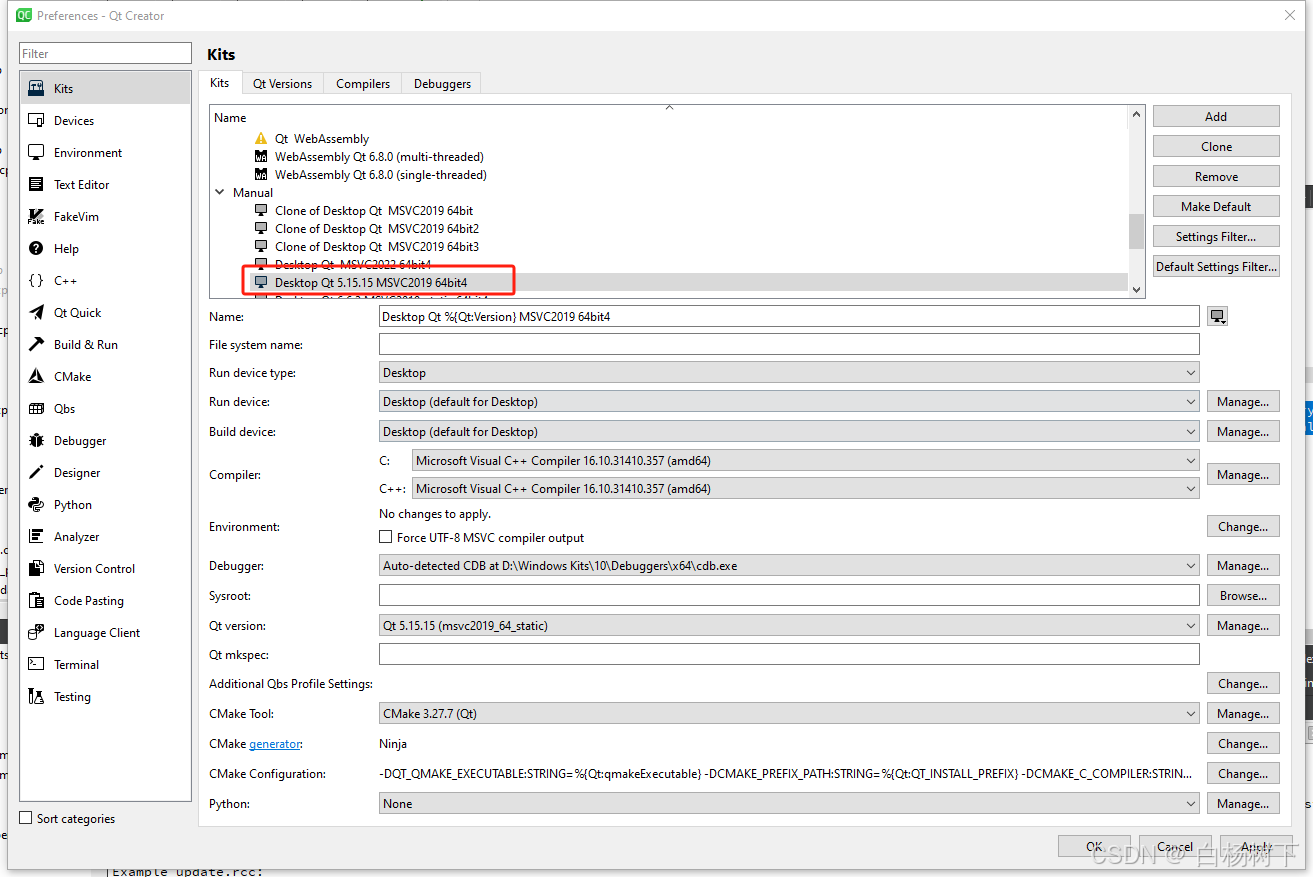
Task: Open the C++ compiler dropdown
Action: (x=806, y=489)
